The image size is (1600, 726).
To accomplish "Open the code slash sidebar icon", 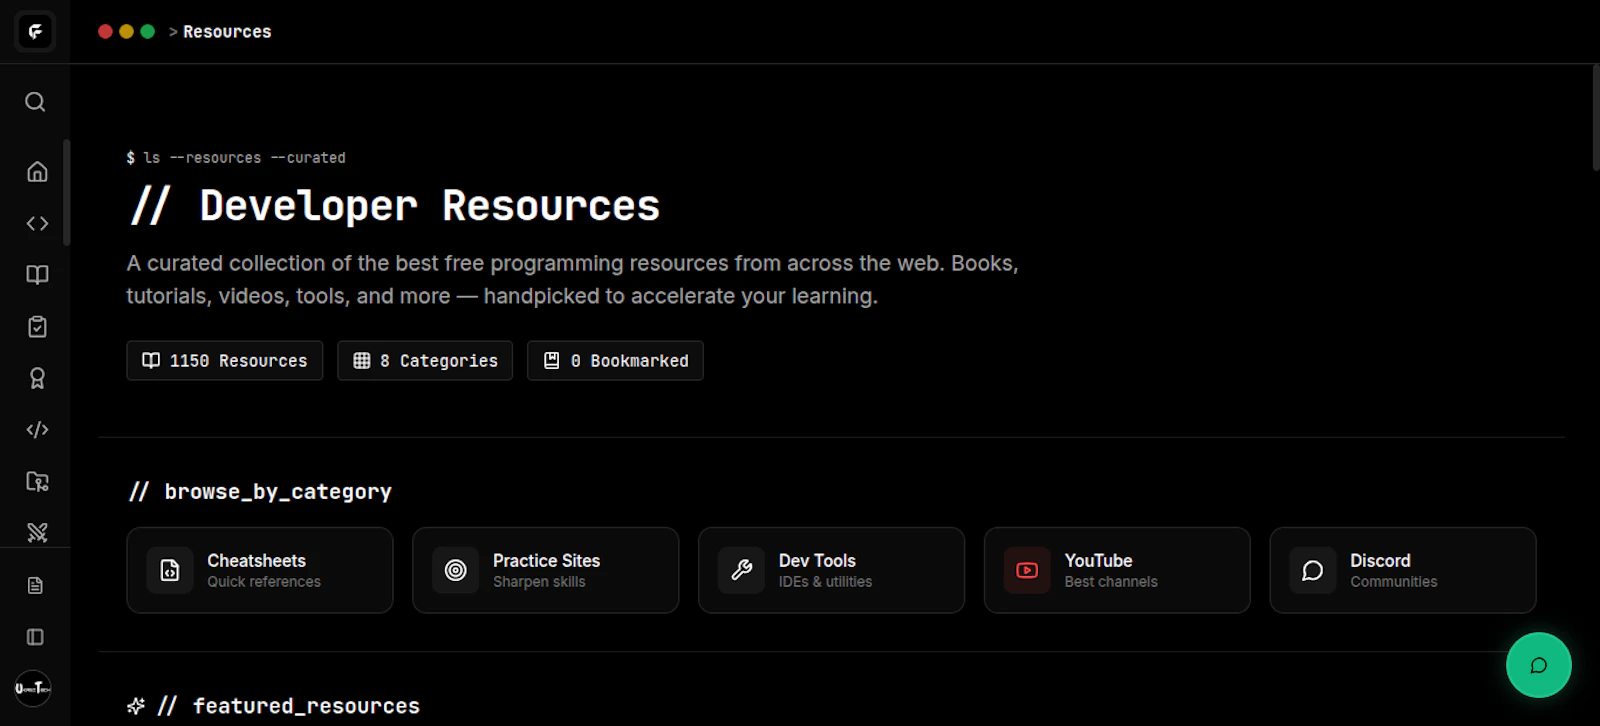I will (37, 430).
